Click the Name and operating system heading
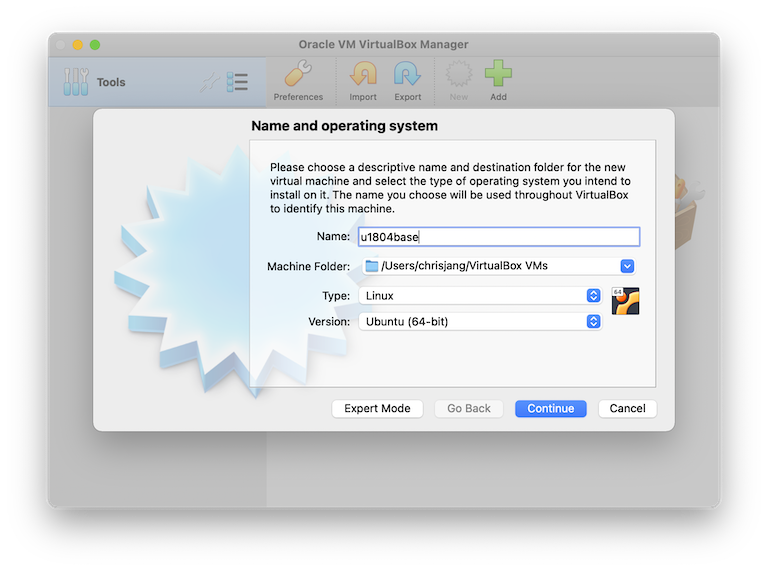This screenshot has width=768, height=571. coord(344,126)
